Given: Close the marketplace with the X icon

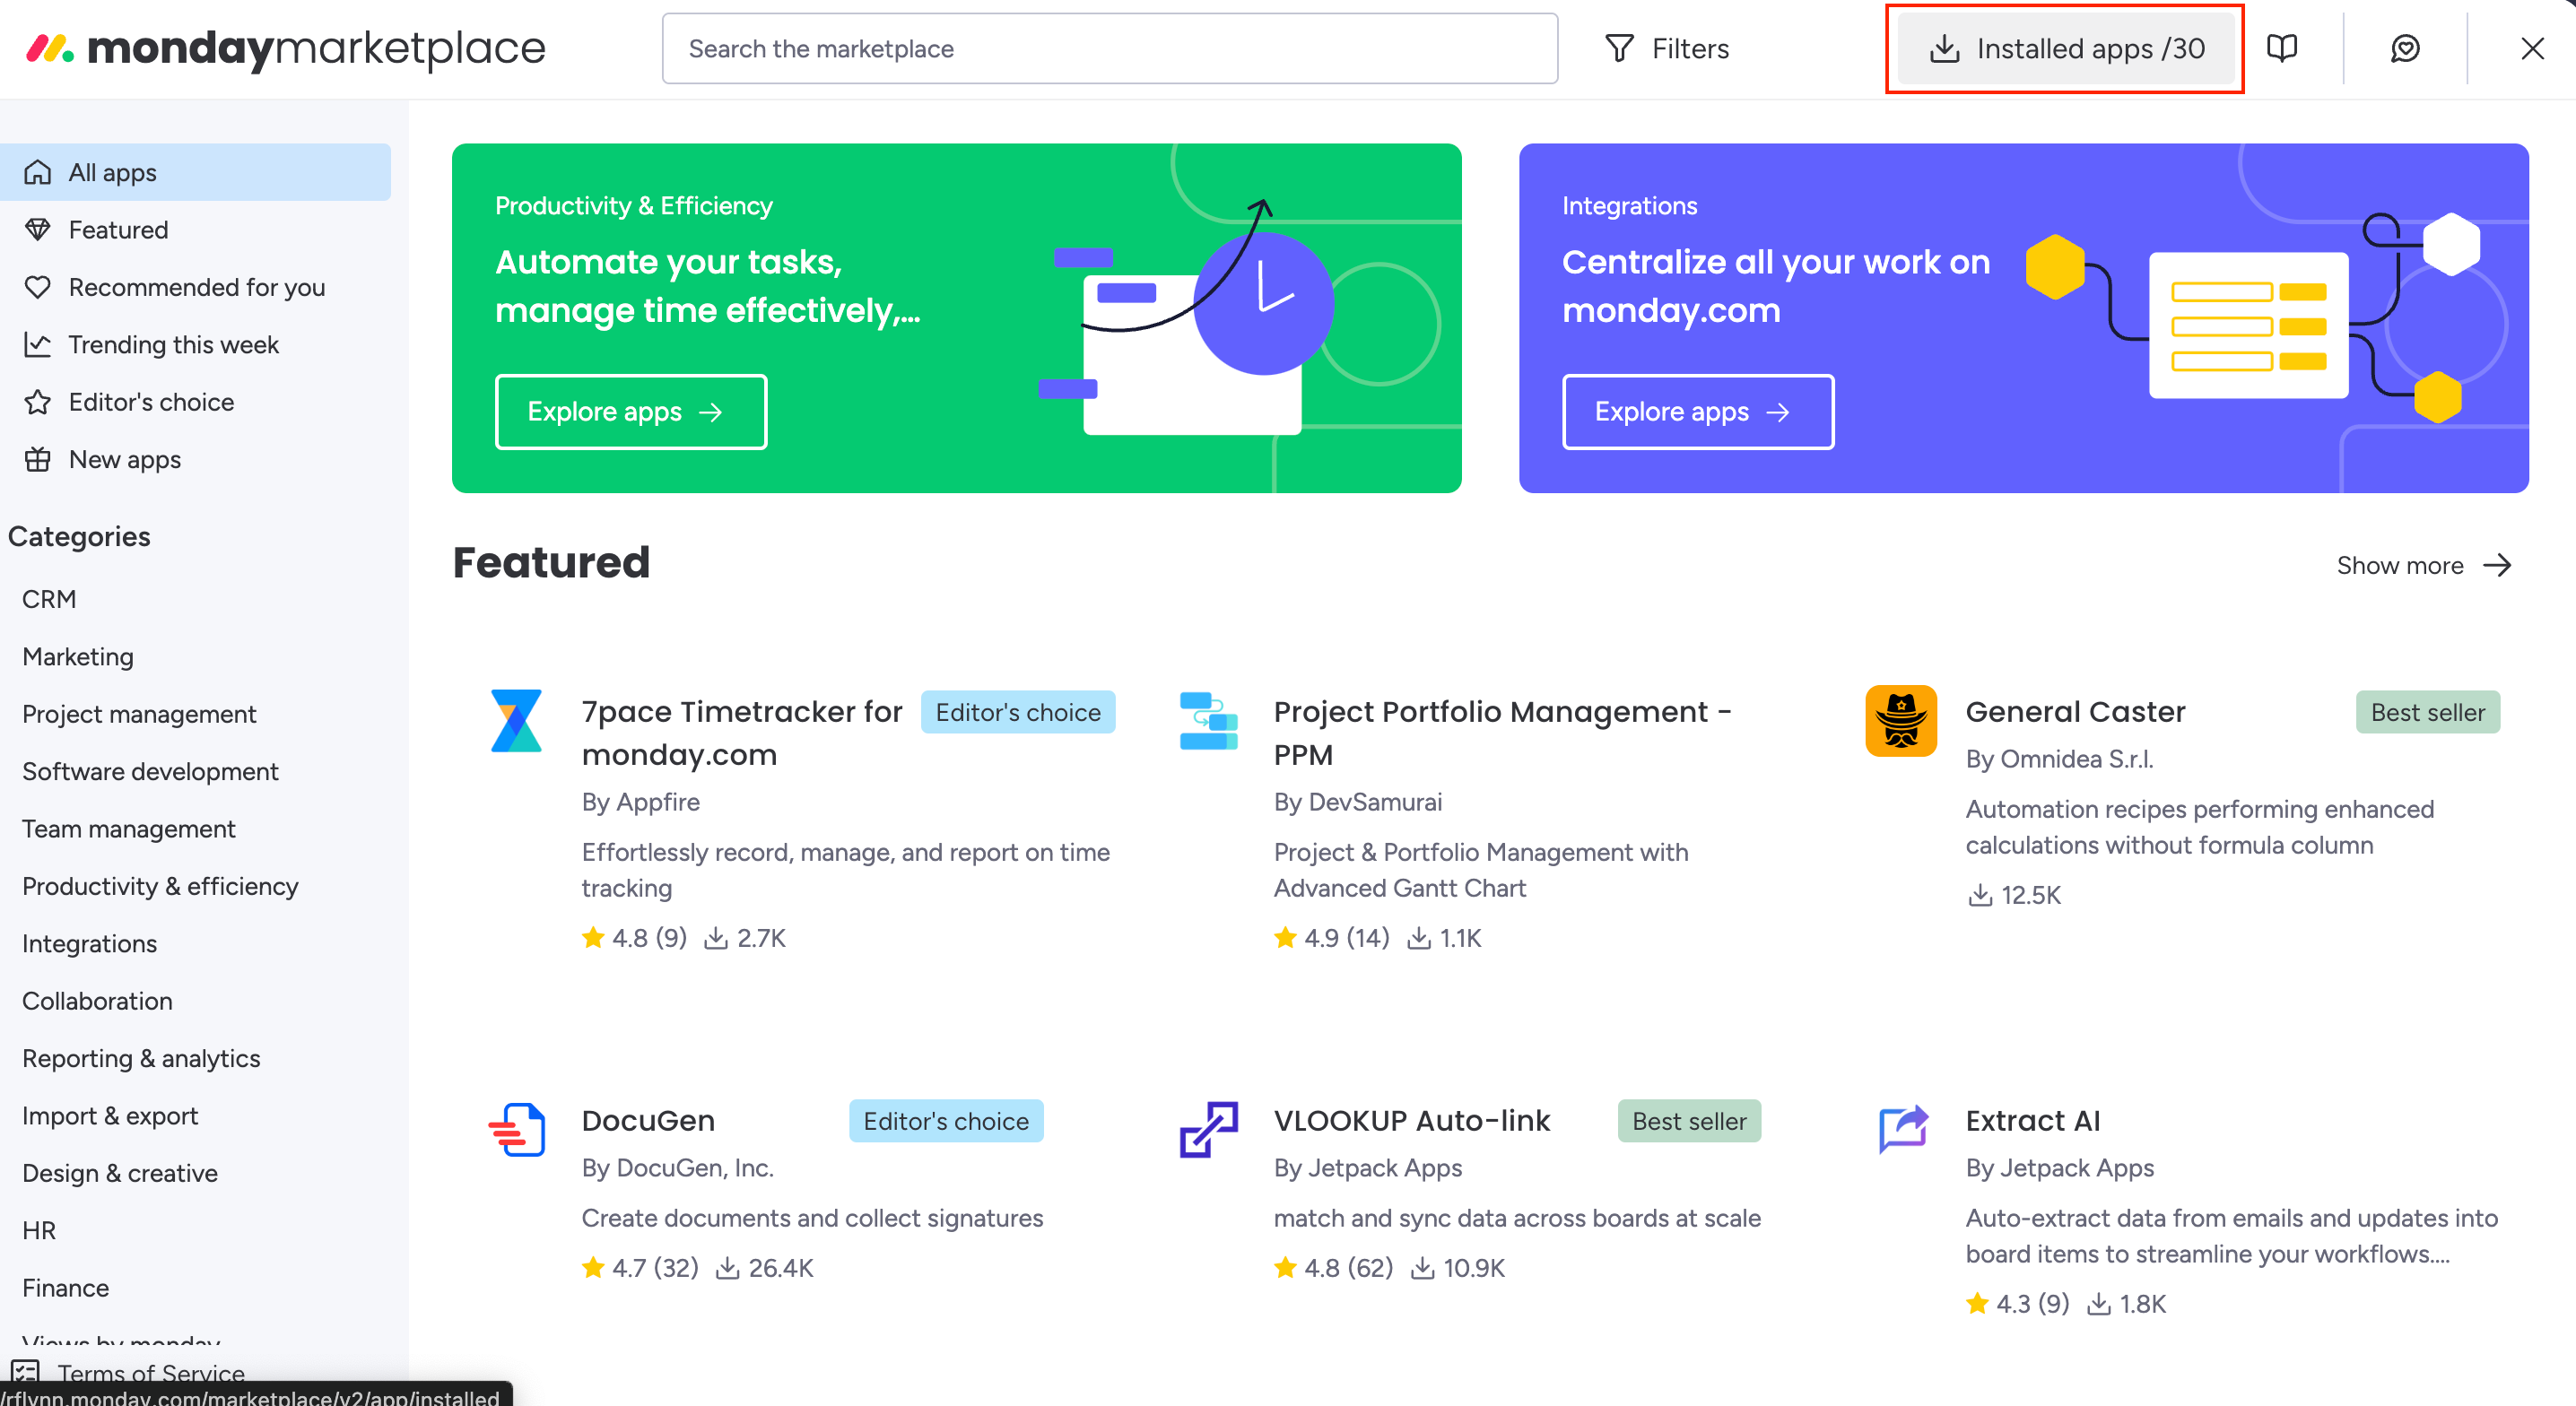Looking at the screenshot, I should (x=2531, y=48).
